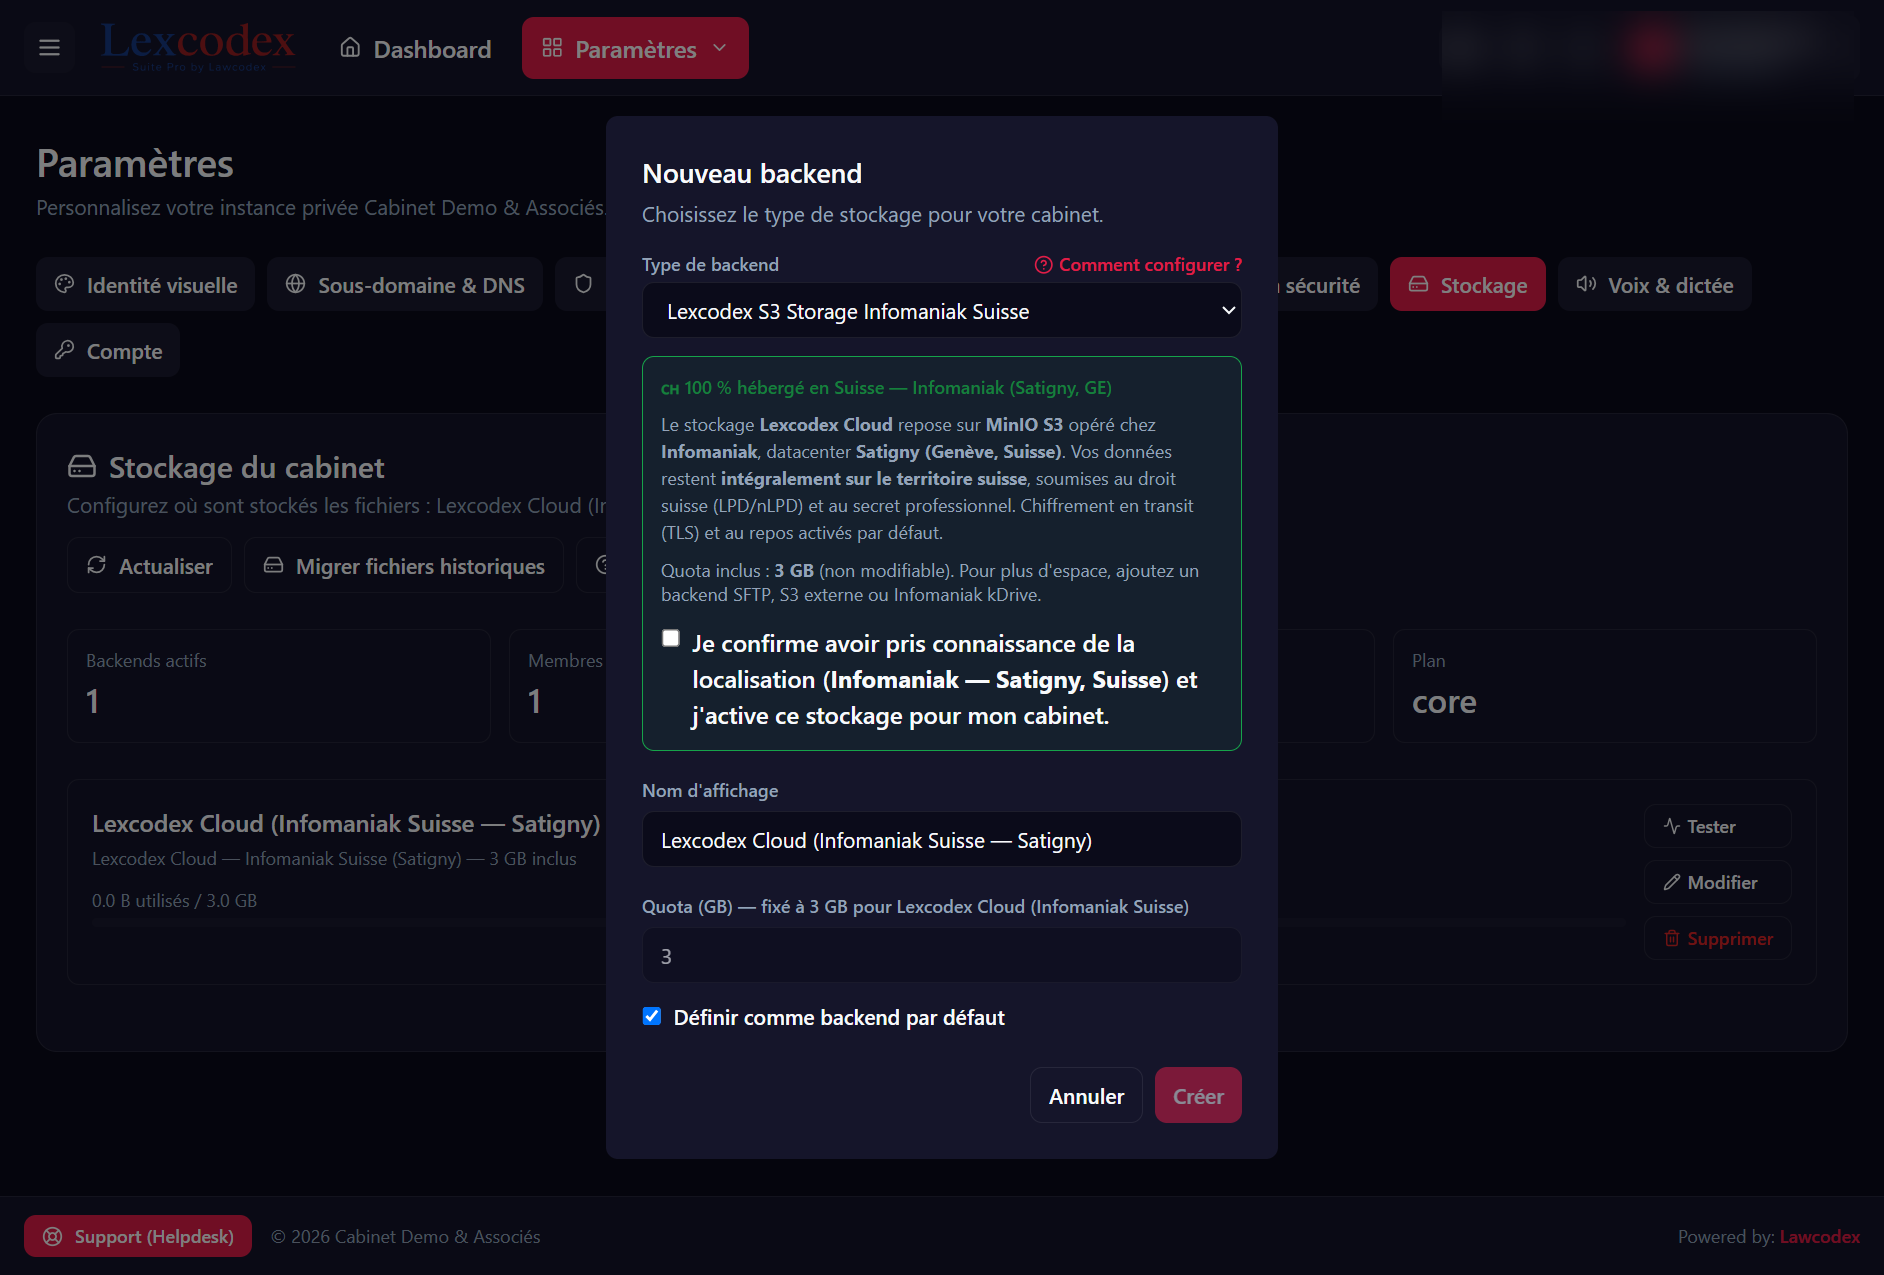Open the Comment configurer help link
Image resolution: width=1884 pixels, height=1275 pixels.
[x=1138, y=265]
